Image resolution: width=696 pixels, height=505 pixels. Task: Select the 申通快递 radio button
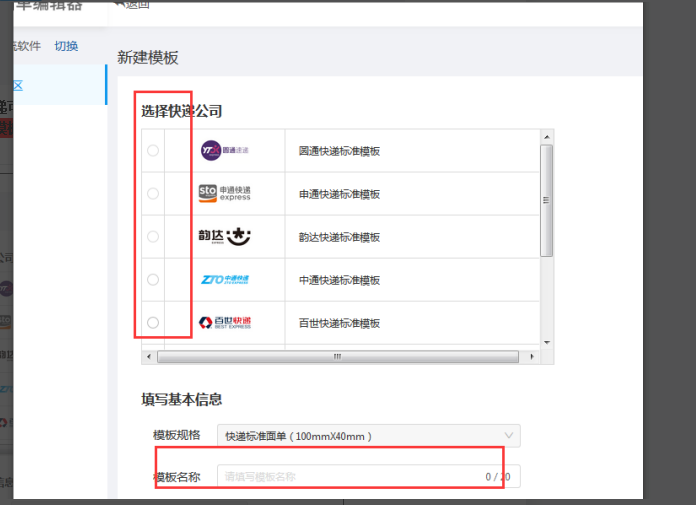(153, 193)
